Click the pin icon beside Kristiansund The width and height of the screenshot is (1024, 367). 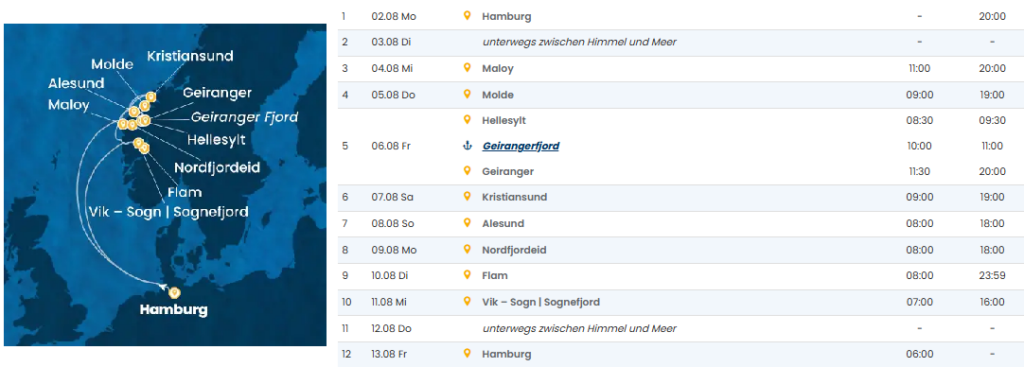467,196
